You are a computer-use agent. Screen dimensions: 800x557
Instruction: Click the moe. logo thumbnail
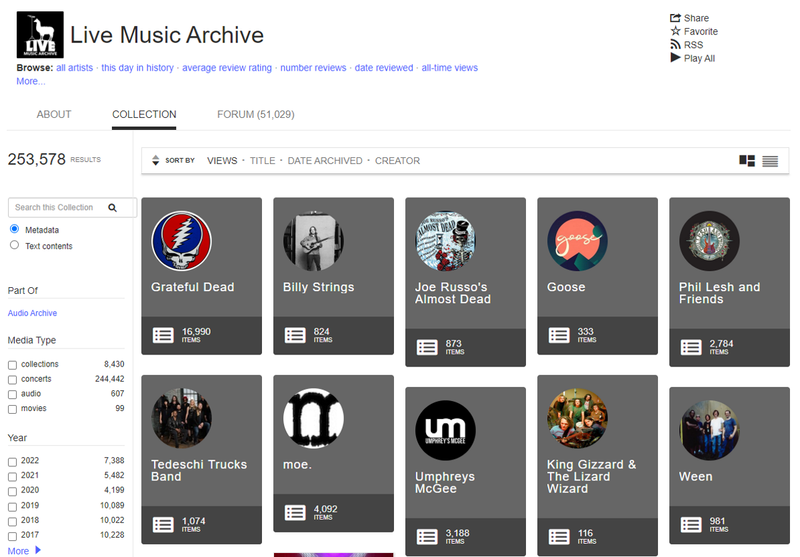[313, 418]
